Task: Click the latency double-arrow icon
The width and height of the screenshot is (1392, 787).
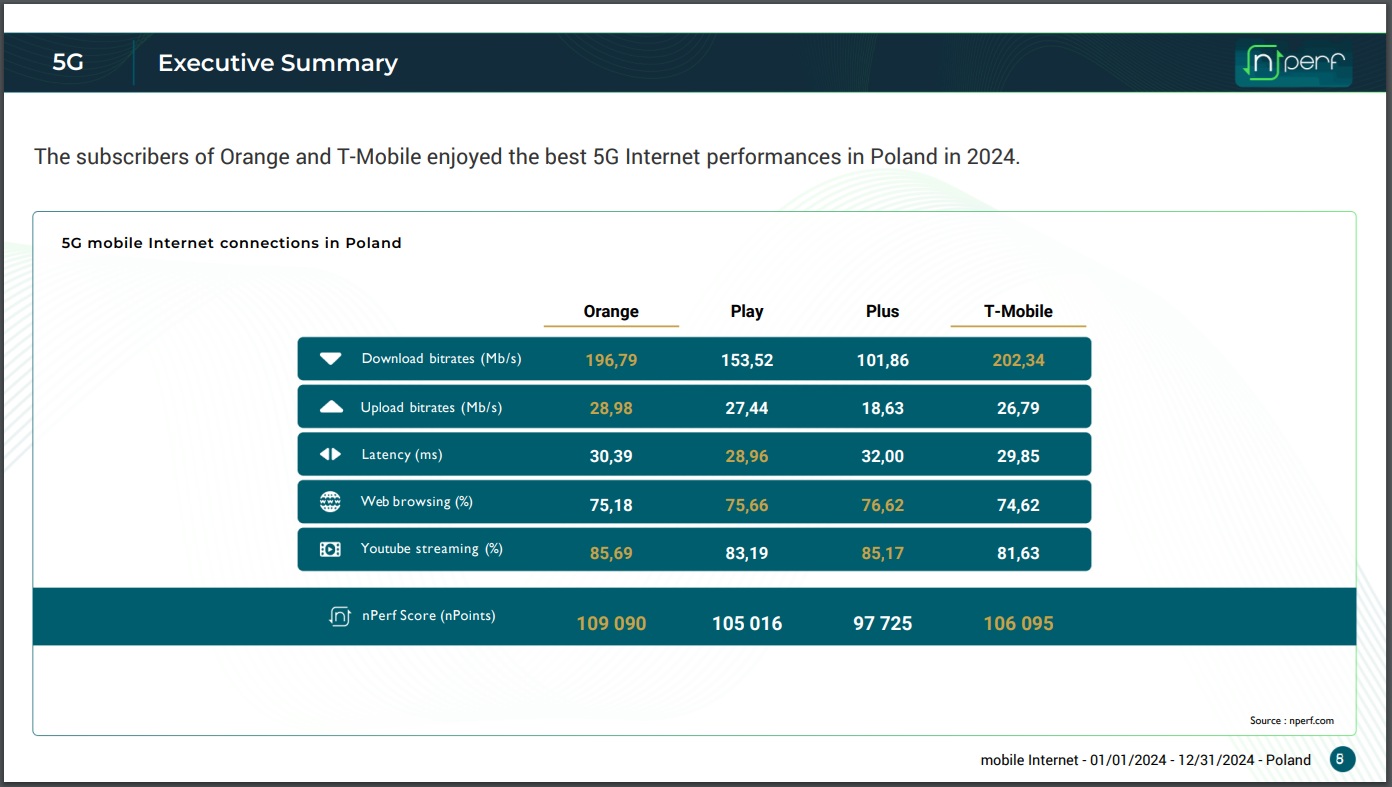Action: point(330,455)
